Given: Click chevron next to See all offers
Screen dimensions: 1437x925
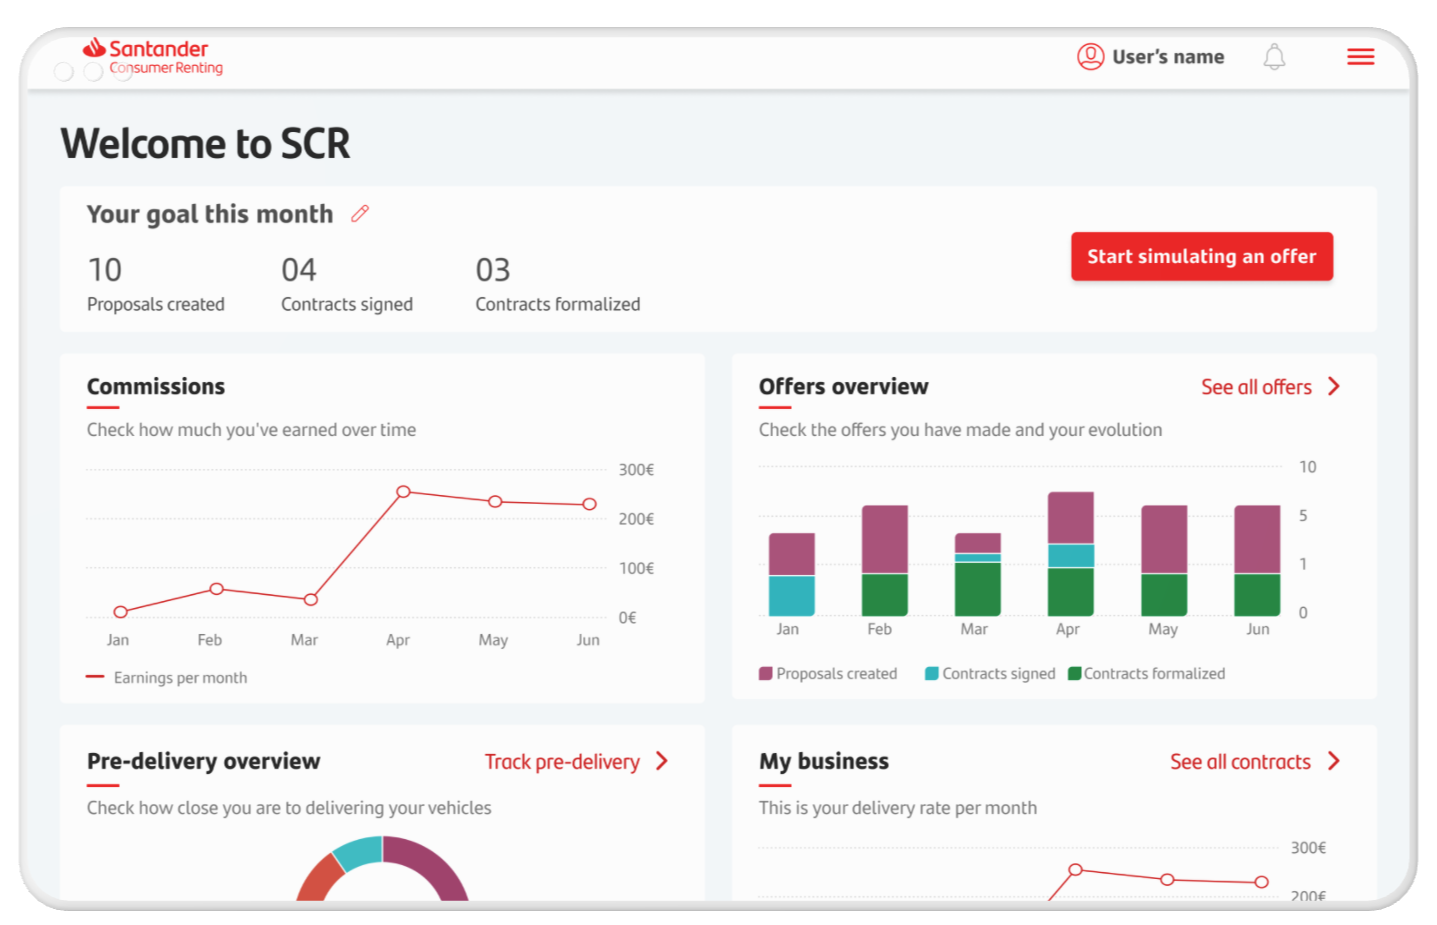Looking at the screenshot, I should click(1334, 387).
